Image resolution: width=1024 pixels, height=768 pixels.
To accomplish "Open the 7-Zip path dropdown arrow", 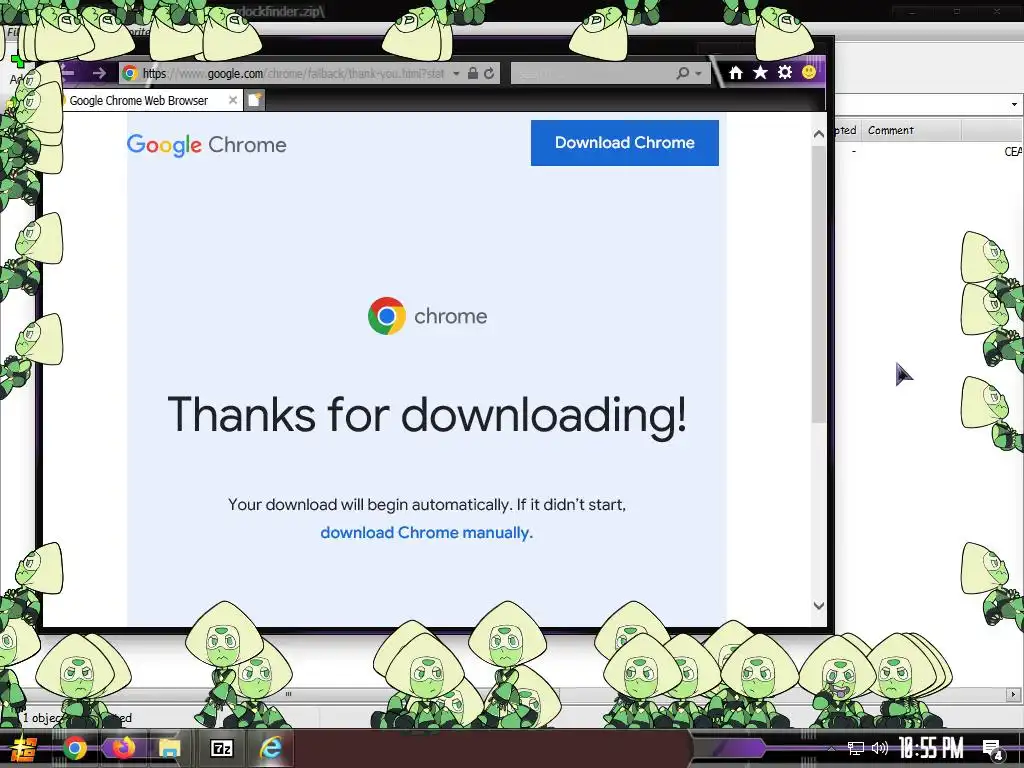I will point(1014,104).
